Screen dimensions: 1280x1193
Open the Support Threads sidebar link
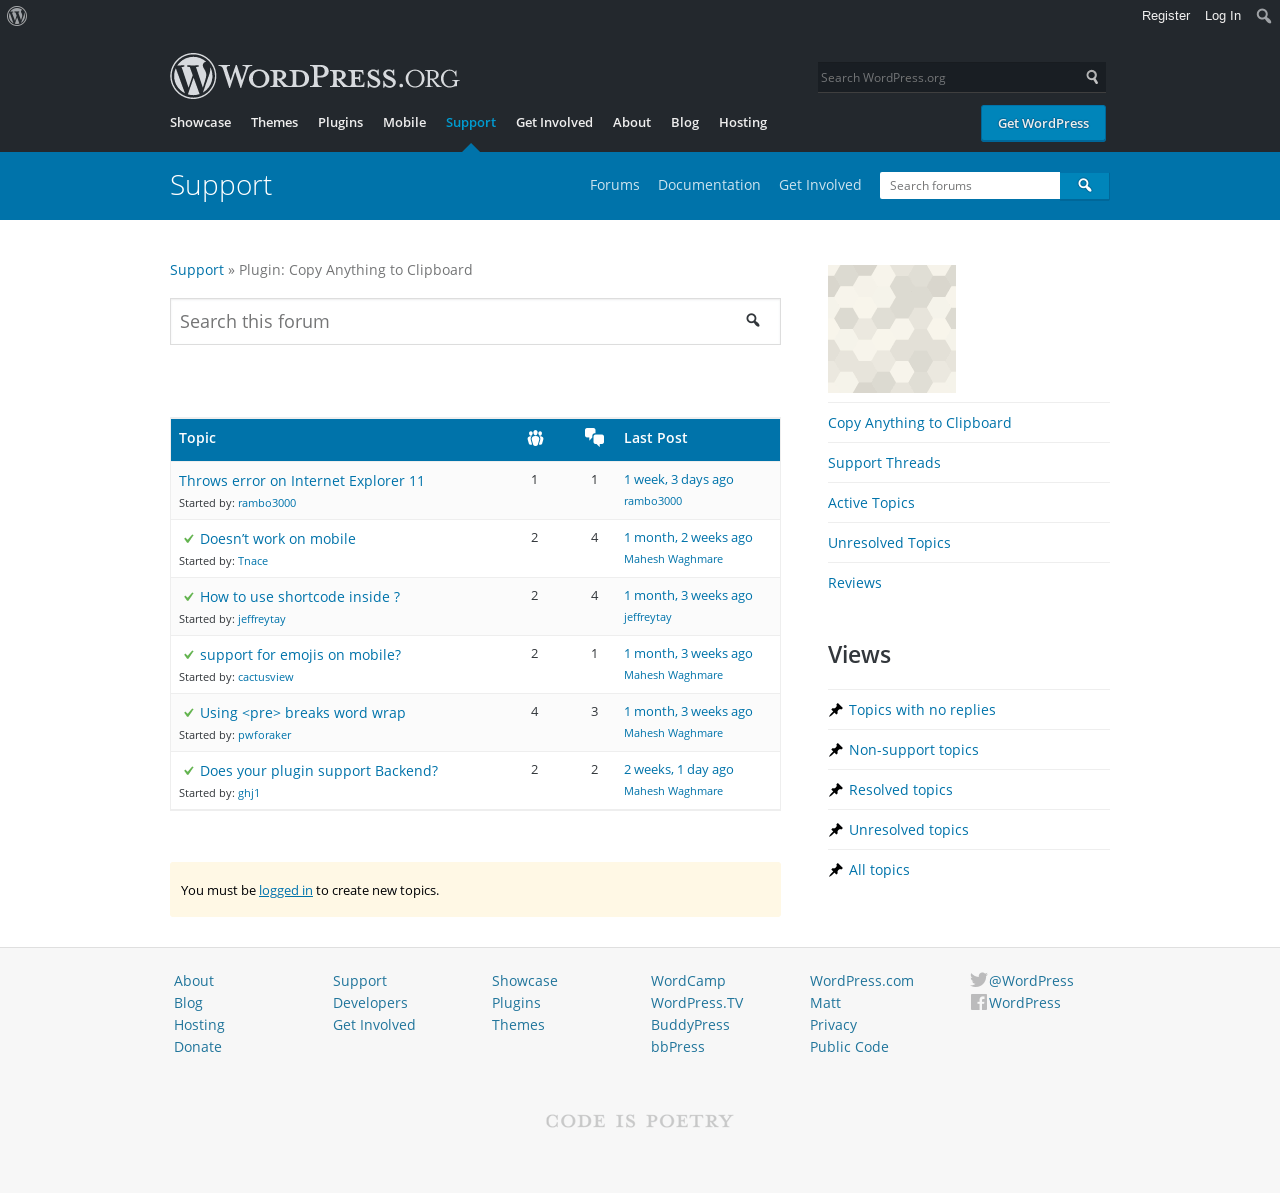tap(884, 463)
